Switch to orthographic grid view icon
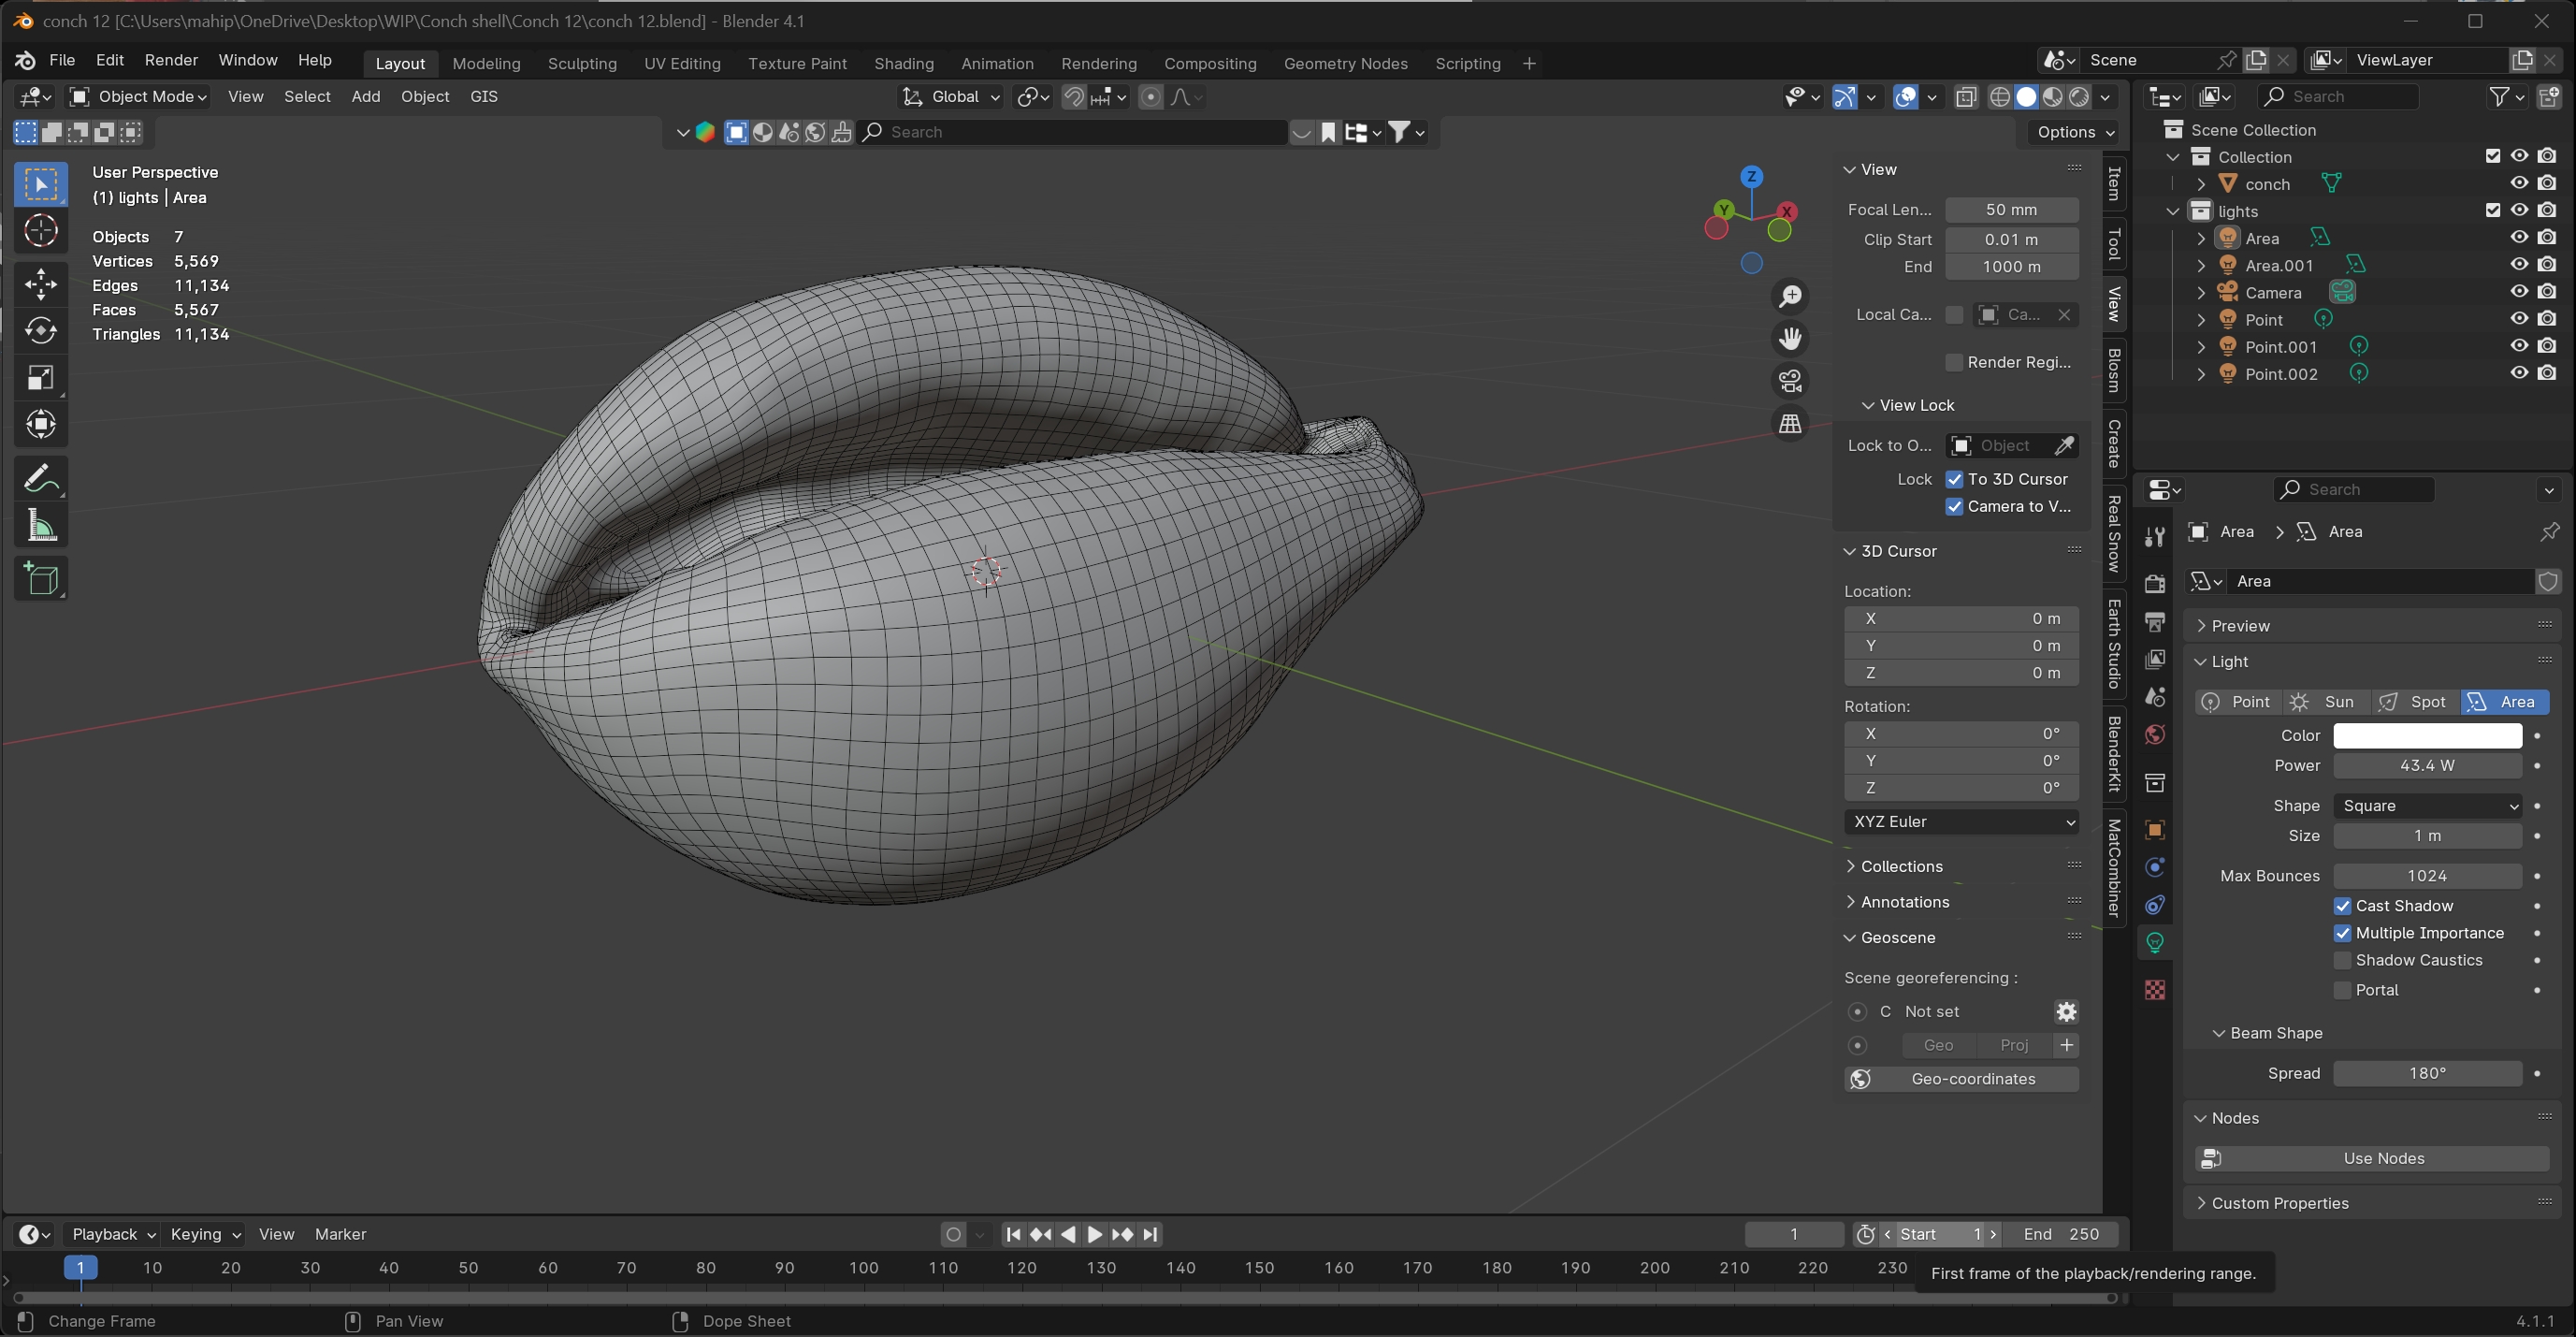The width and height of the screenshot is (2576, 1337). pyautogui.click(x=1790, y=424)
